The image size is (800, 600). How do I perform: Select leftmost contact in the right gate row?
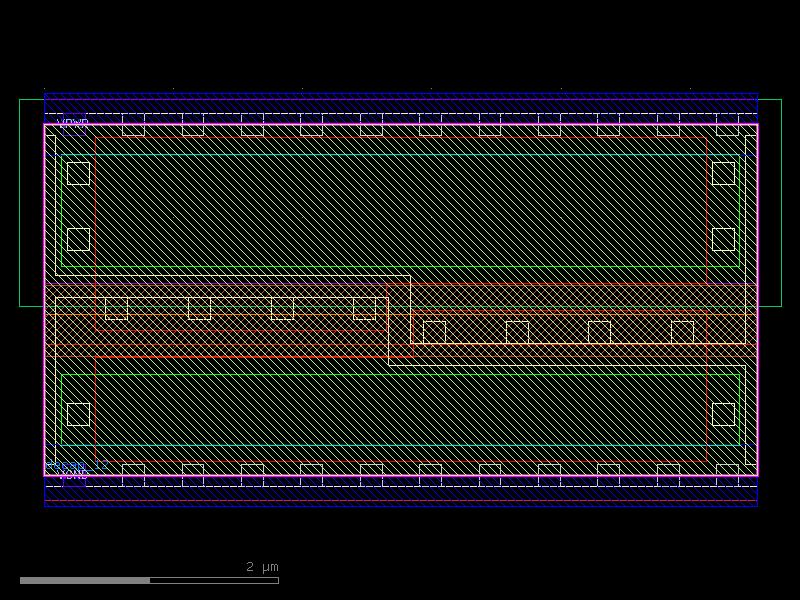(x=434, y=332)
